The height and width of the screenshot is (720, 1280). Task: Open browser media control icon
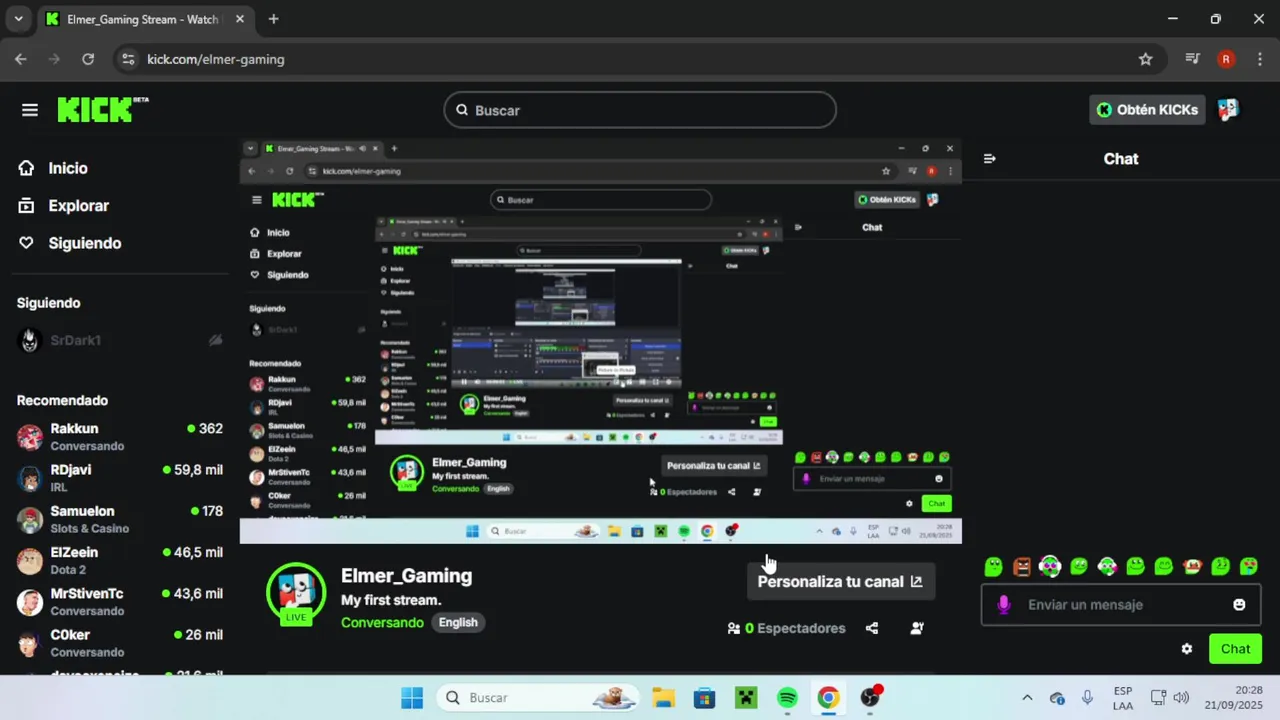[x=1192, y=59]
